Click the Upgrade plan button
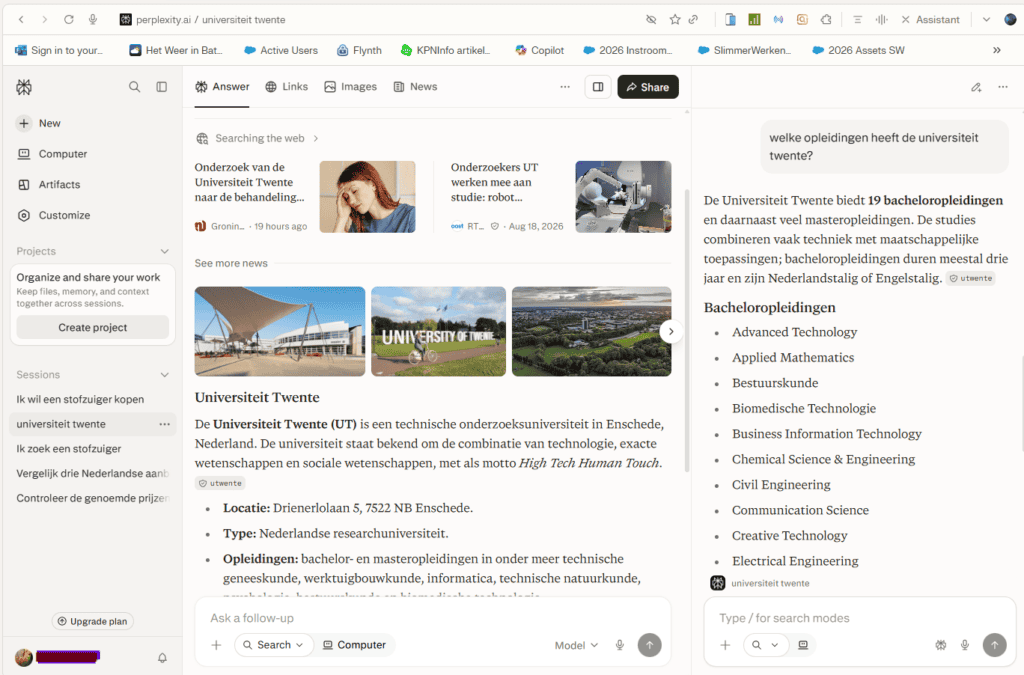1024x675 pixels. click(93, 621)
